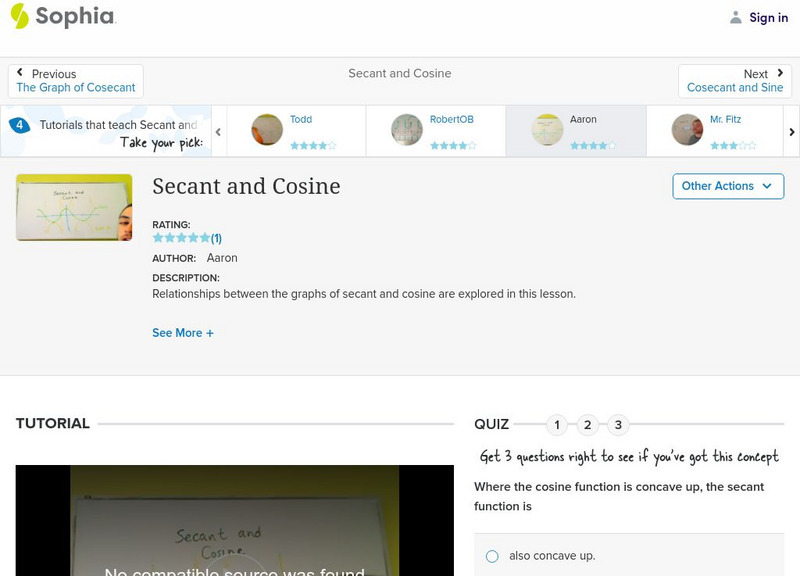The image size is (800, 576).
Task: Click quiz step 2 indicator
Action: point(588,425)
